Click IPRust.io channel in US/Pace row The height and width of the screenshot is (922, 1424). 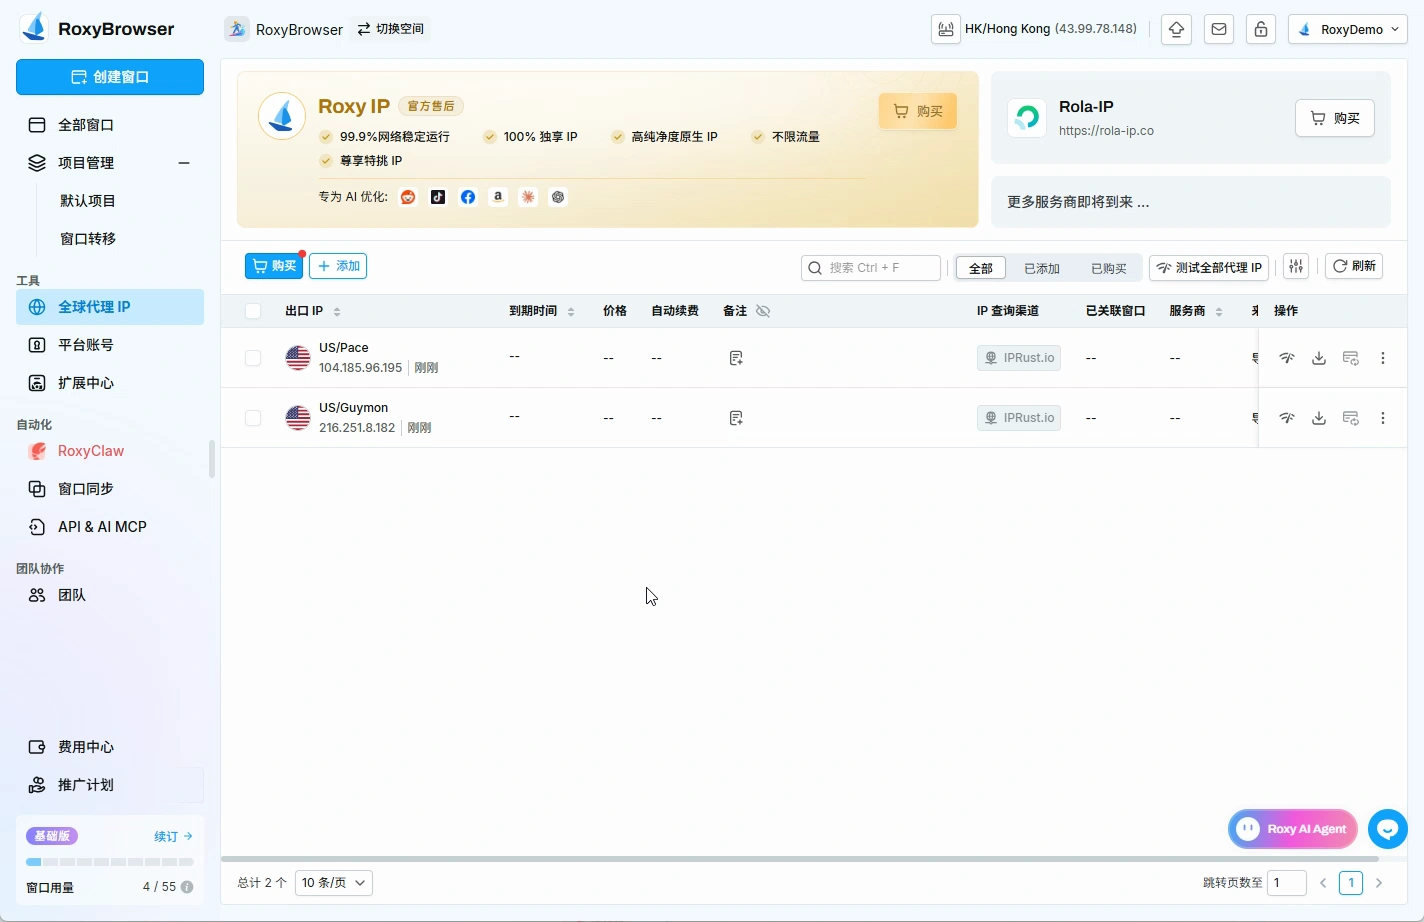(1019, 358)
